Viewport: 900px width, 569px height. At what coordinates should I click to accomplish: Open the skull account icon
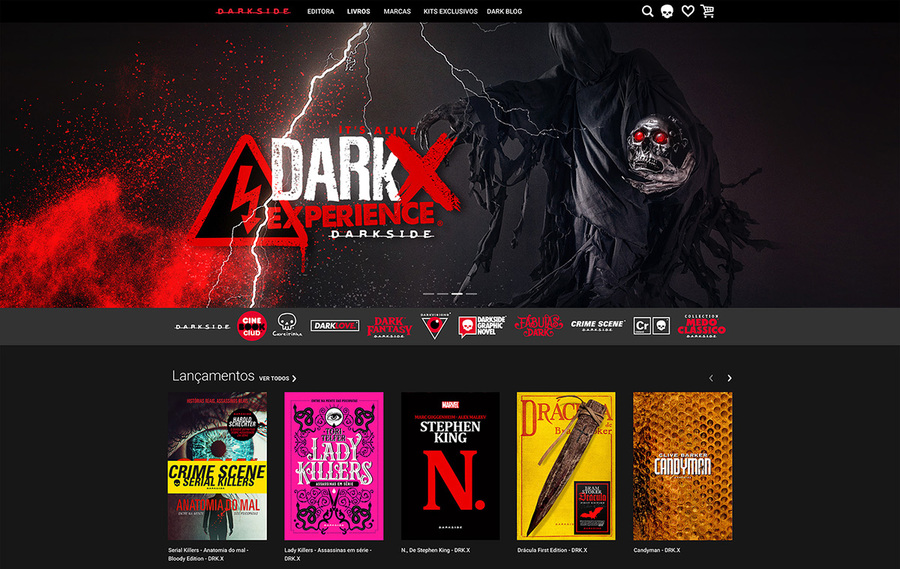pos(667,11)
